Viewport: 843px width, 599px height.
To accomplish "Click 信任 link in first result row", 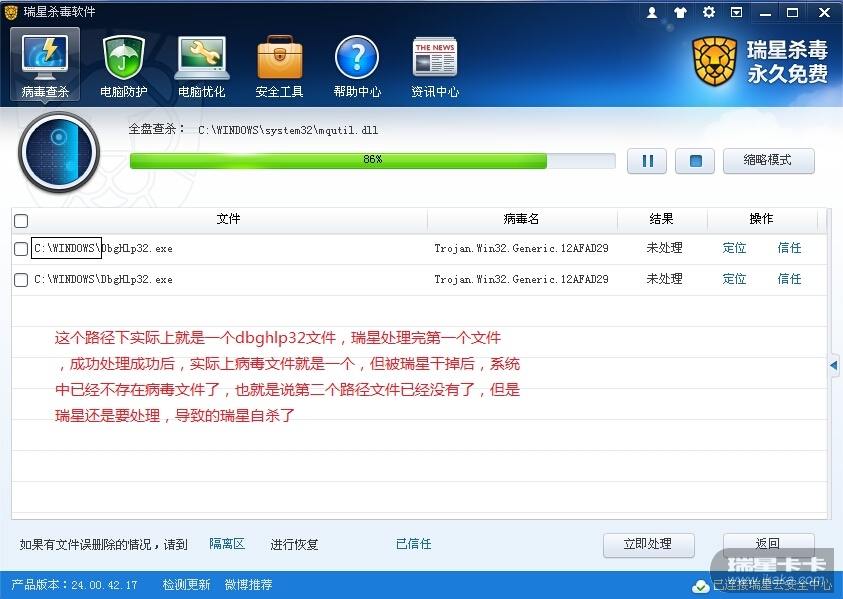I will [x=789, y=248].
